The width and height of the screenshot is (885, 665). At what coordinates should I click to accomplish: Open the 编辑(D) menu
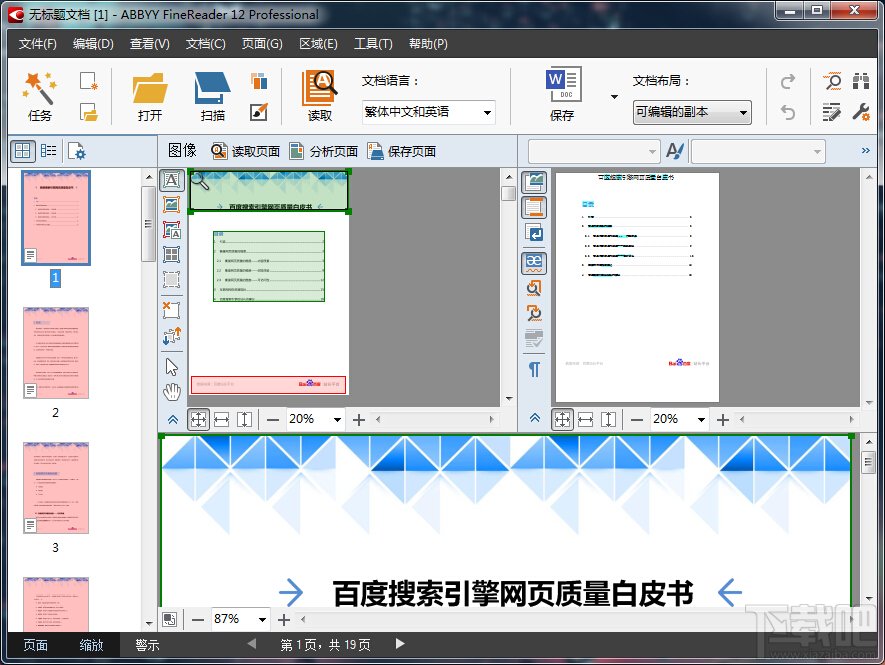point(93,43)
